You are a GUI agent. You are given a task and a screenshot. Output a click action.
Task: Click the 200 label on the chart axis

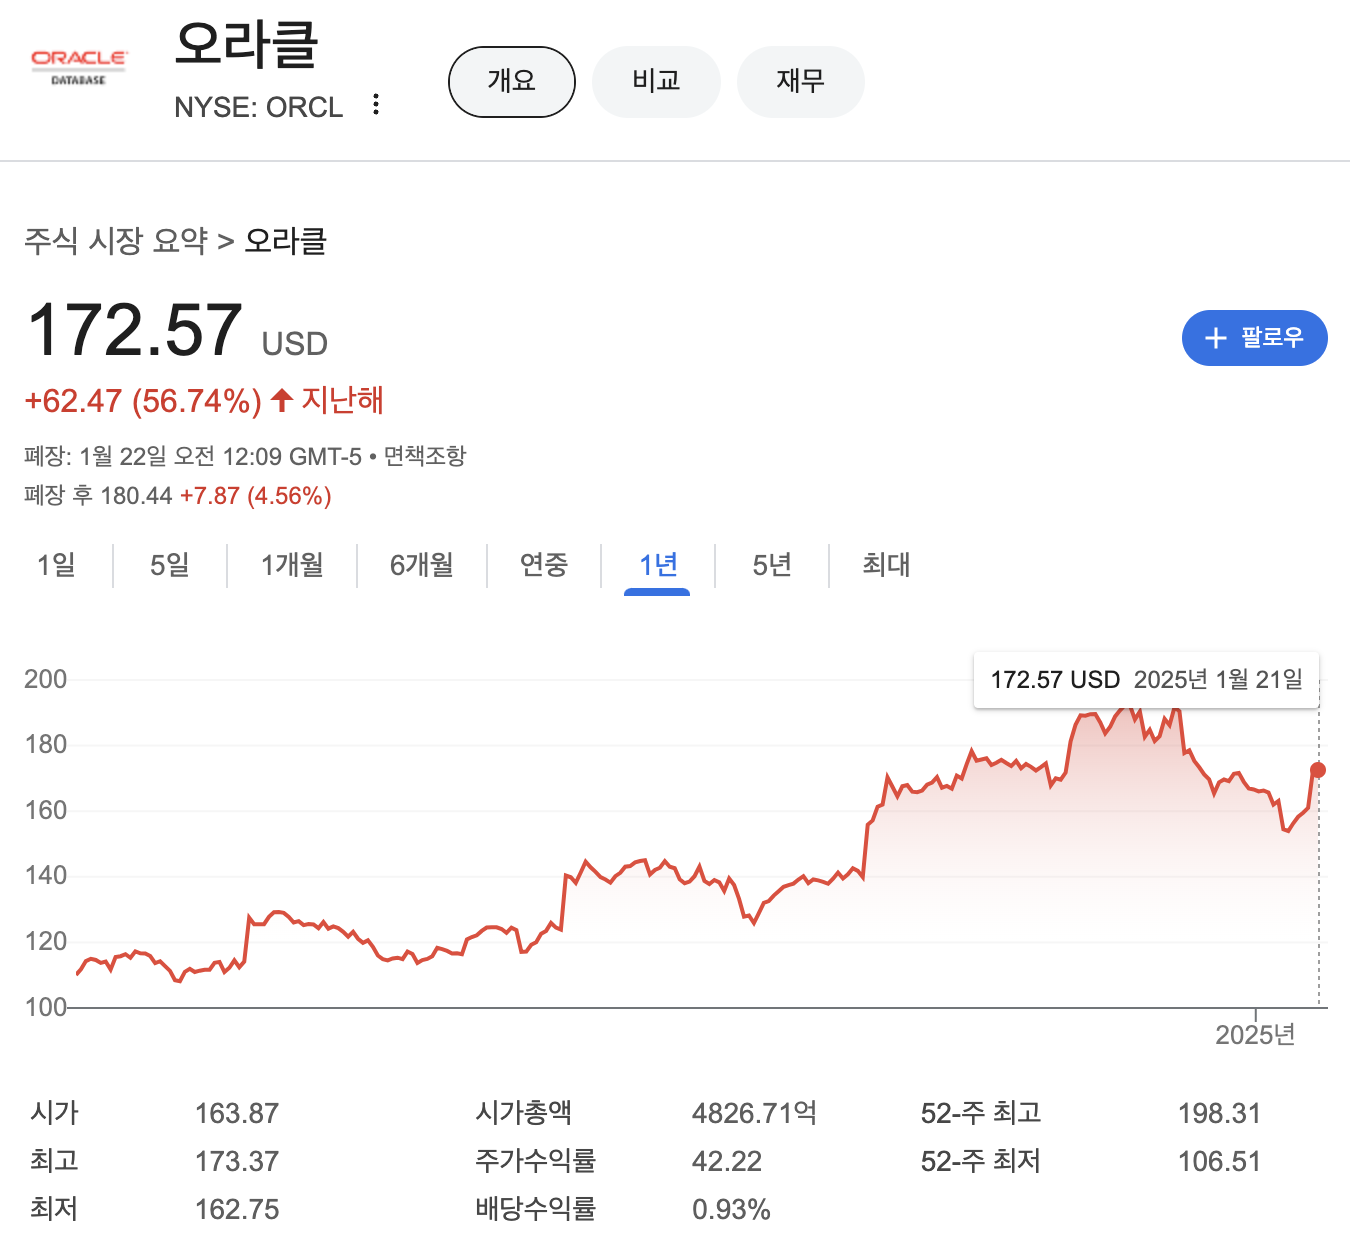(x=46, y=680)
